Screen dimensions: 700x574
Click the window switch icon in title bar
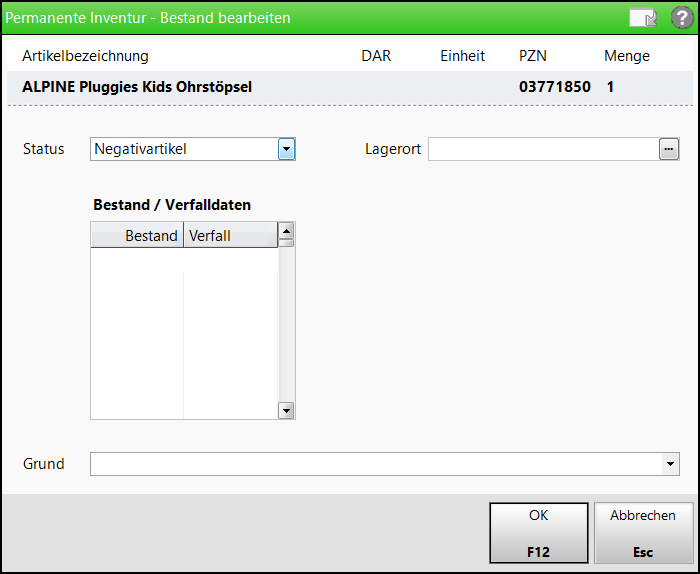643,18
